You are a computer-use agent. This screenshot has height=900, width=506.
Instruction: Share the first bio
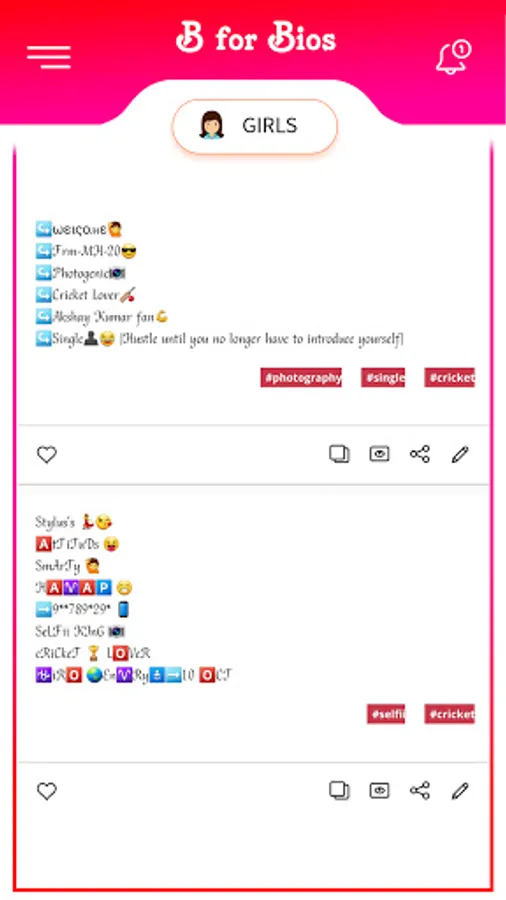(x=420, y=454)
